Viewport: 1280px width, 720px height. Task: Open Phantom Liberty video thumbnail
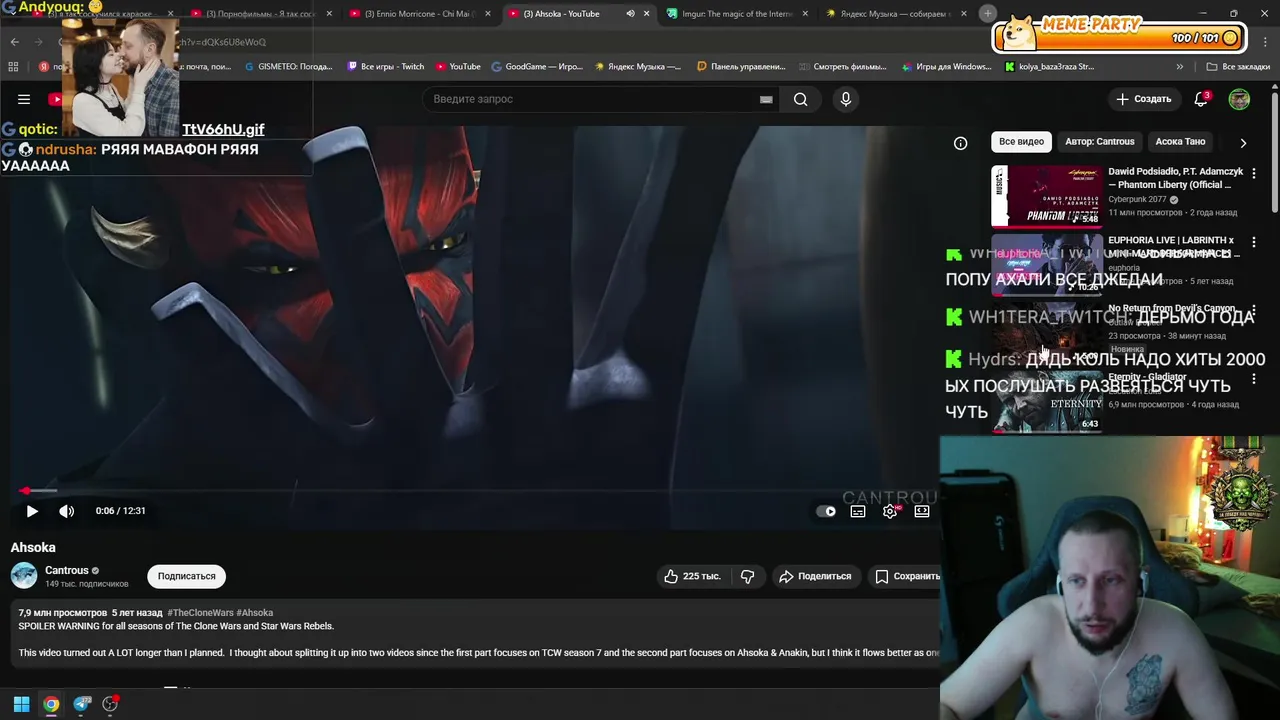pos(1047,196)
